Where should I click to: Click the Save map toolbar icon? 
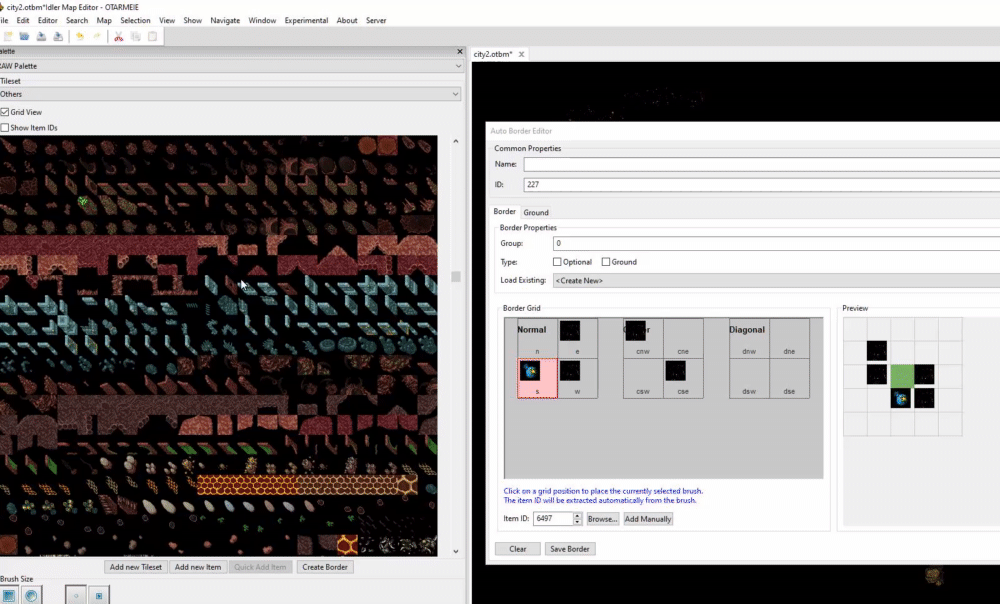click(41, 36)
